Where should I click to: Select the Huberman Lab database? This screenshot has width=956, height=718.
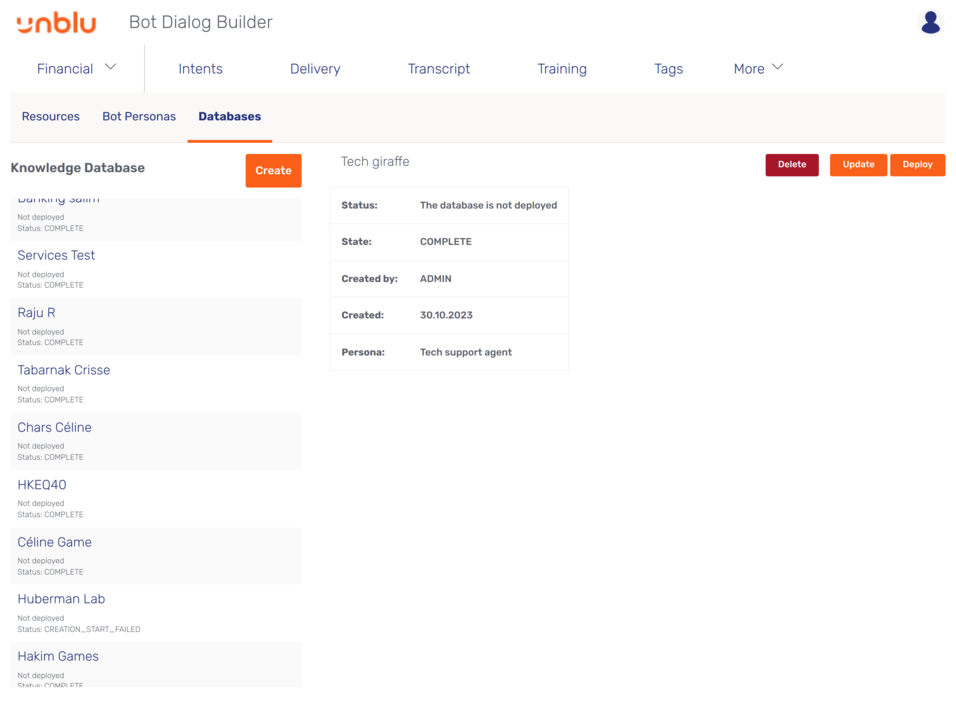coord(61,598)
